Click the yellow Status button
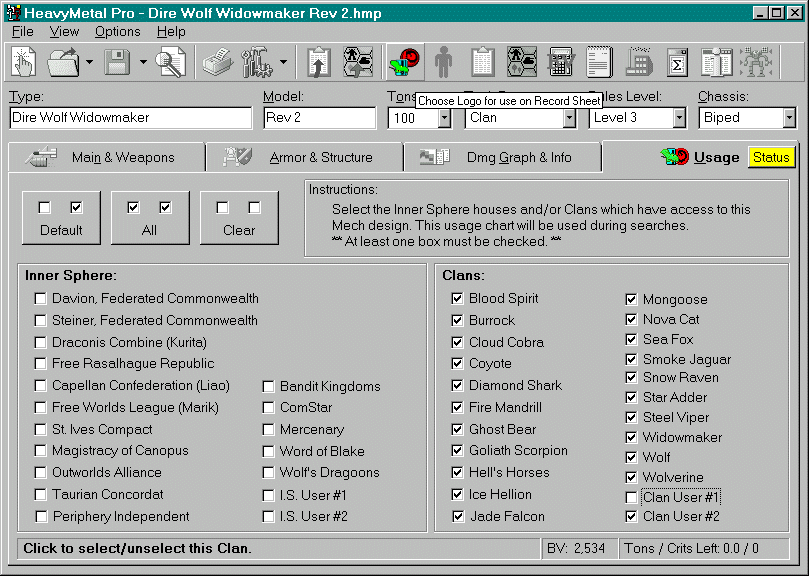809x576 pixels. pos(771,157)
